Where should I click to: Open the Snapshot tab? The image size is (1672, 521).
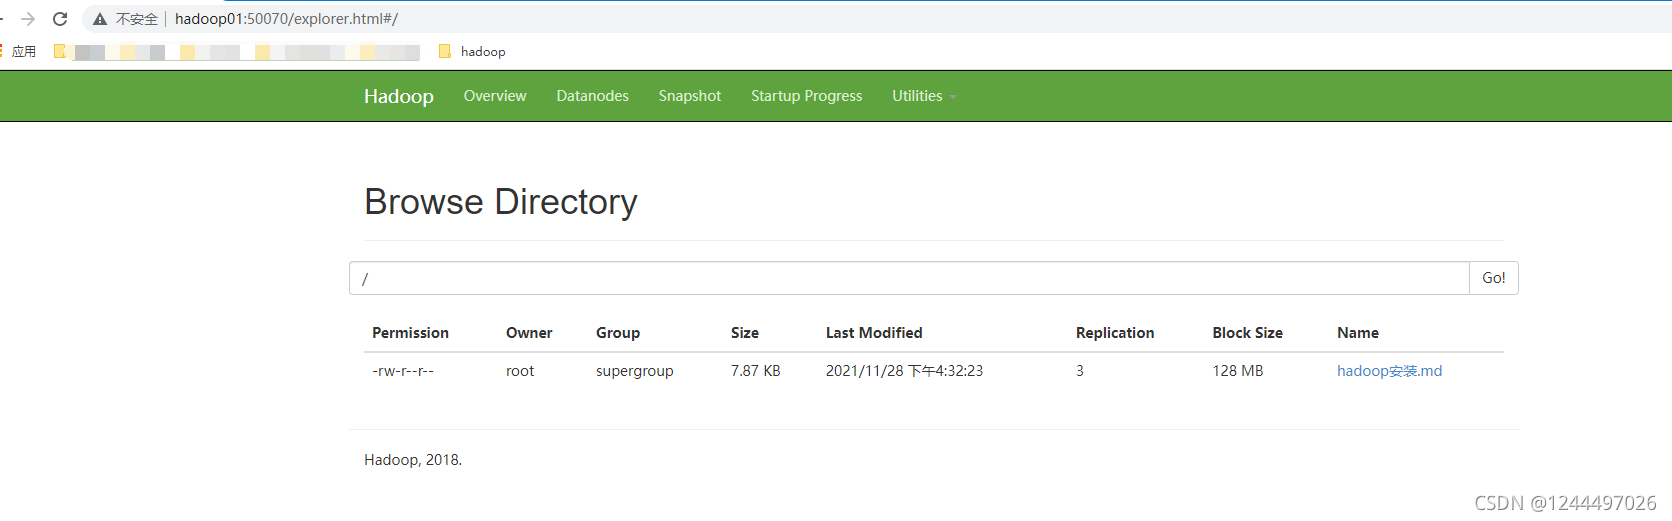pyautogui.click(x=690, y=96)
